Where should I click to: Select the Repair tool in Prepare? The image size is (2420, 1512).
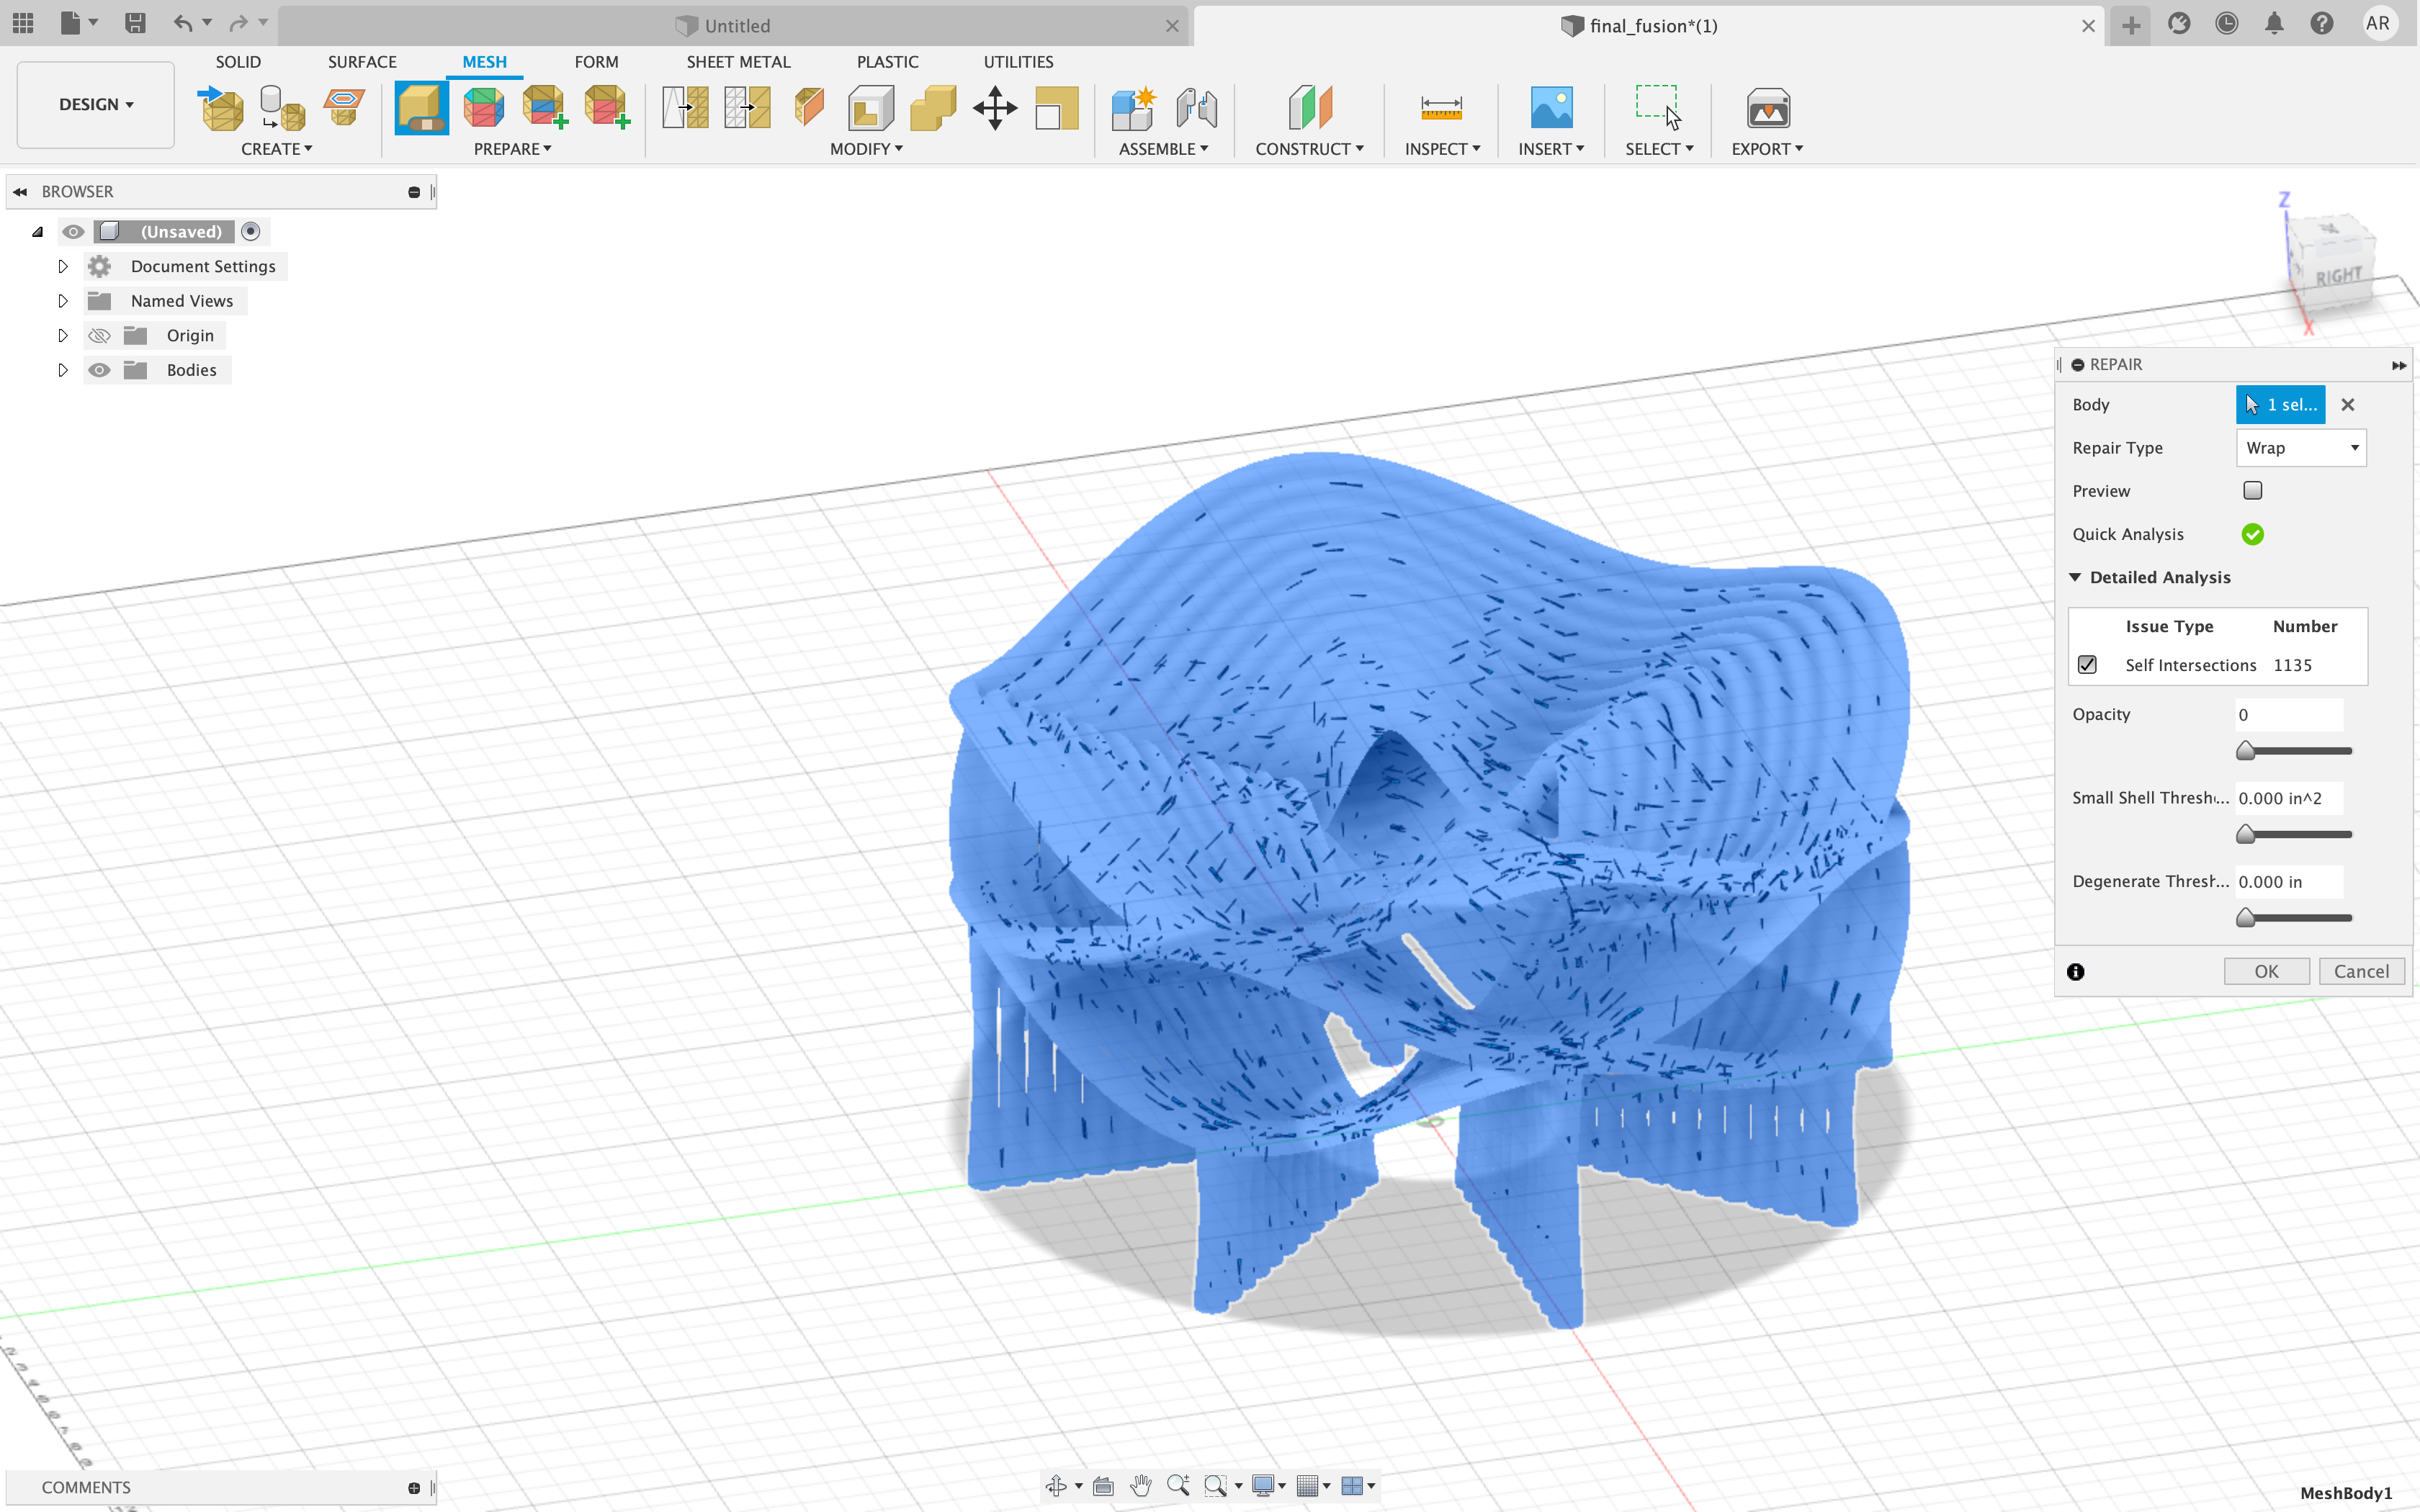pos(421,108)
